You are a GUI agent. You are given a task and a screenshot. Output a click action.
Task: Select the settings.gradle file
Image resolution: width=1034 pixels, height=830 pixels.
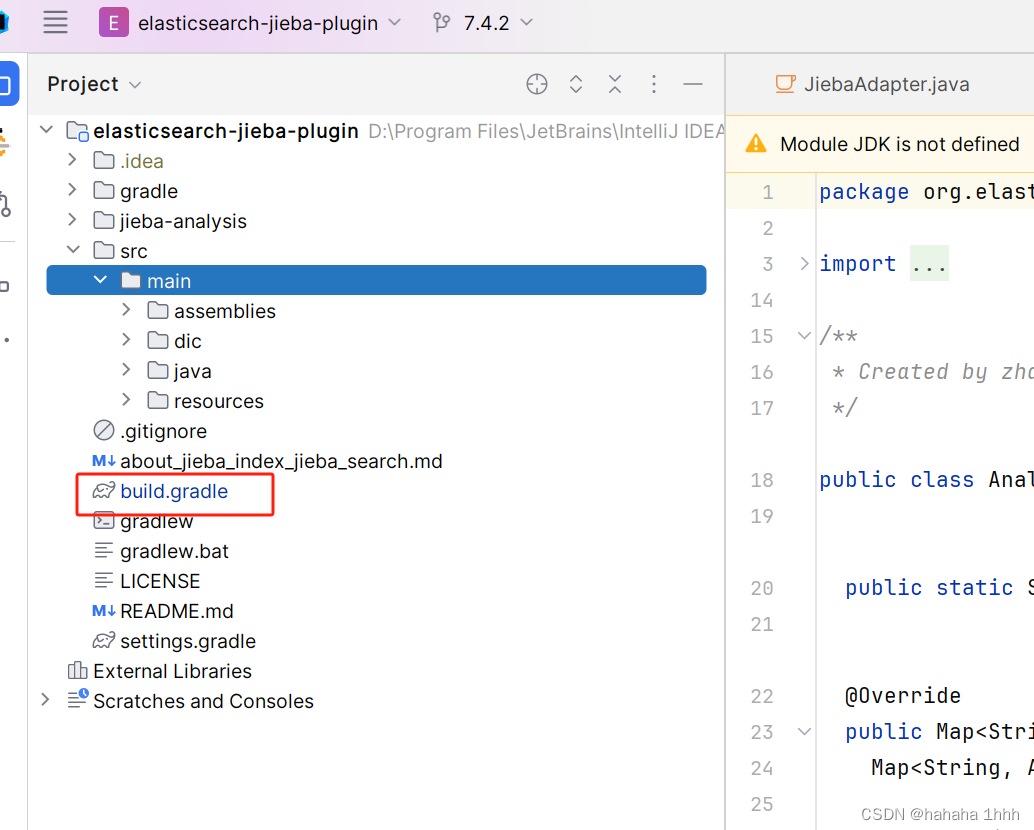[188, 641]
